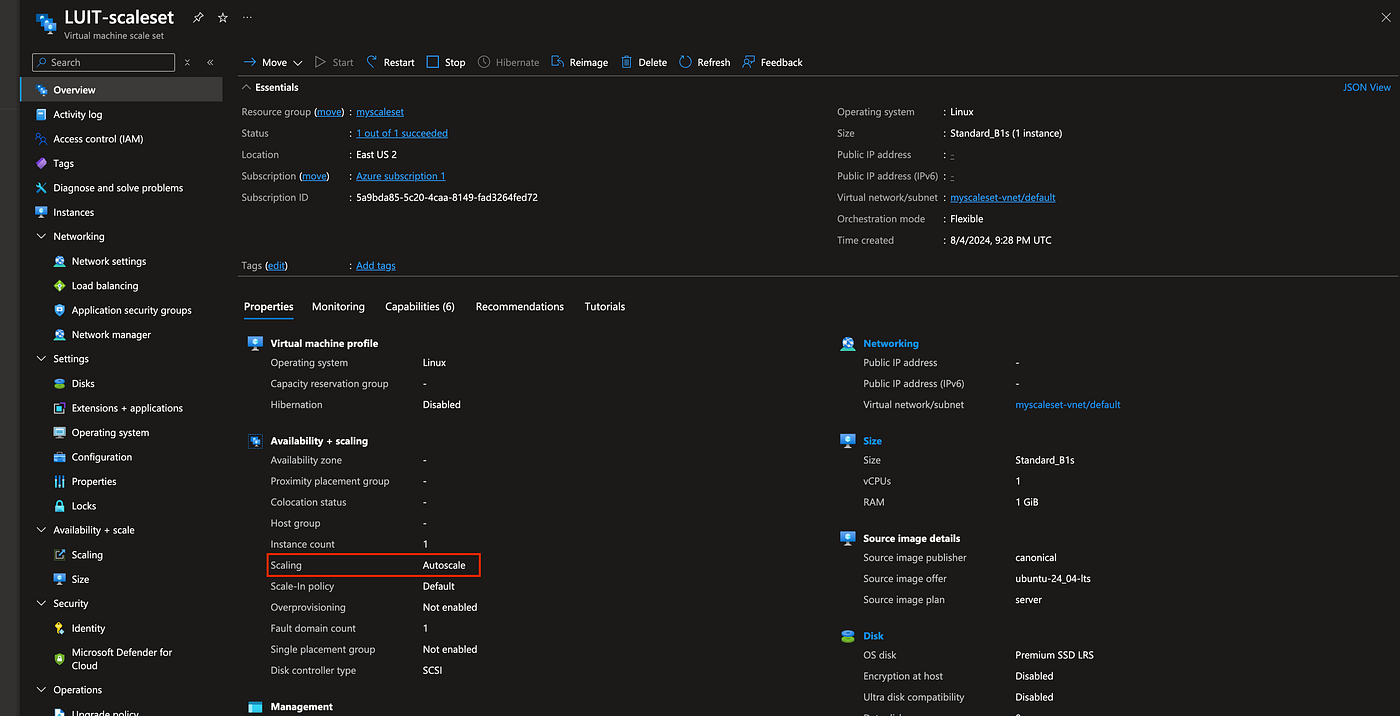Delete the scale set
Viewport: 1400px width, 716px height.
[x=643, y=62]
